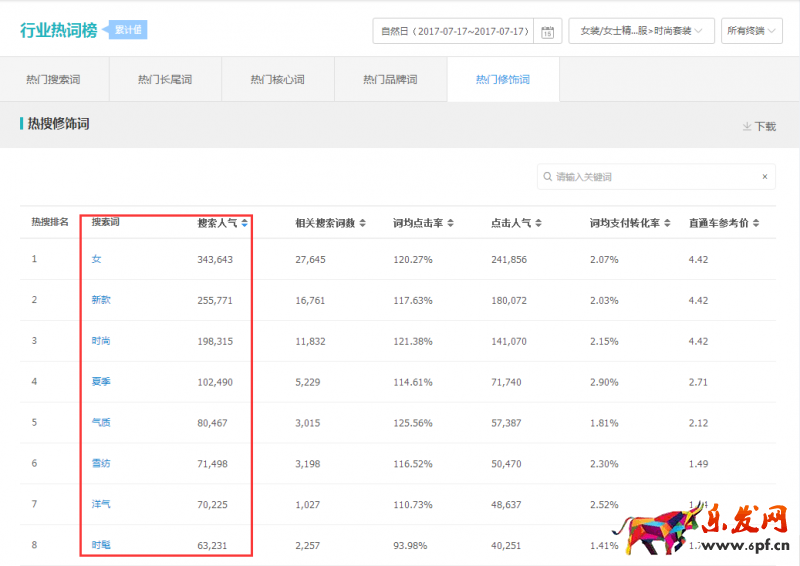Select the value 48,637
Viewport: 800px width, 566px height.
(506, 505)
